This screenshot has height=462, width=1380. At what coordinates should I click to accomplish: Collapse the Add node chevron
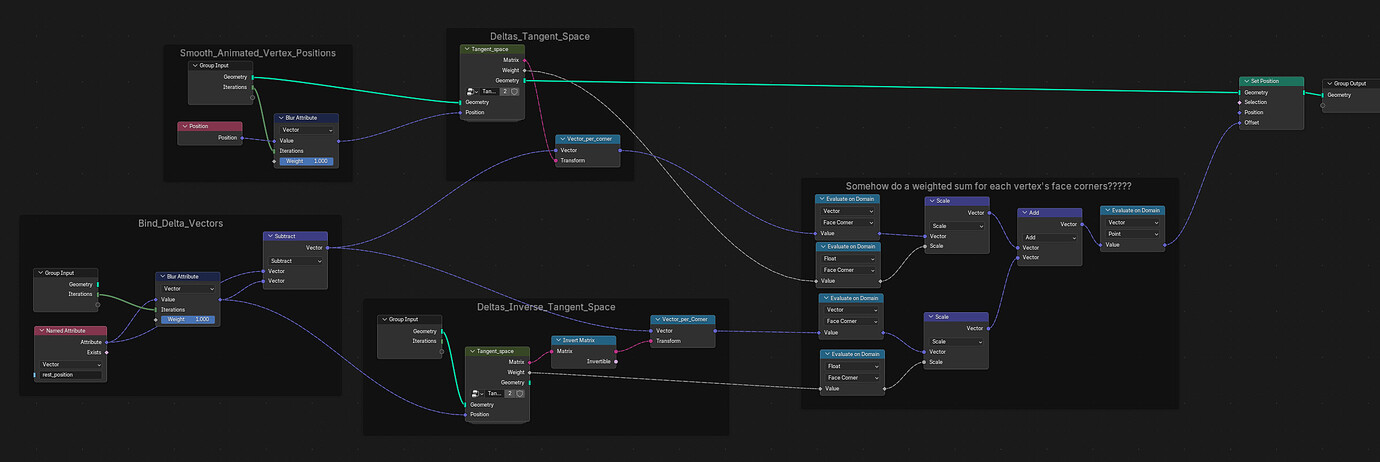tap(1024, 213)
